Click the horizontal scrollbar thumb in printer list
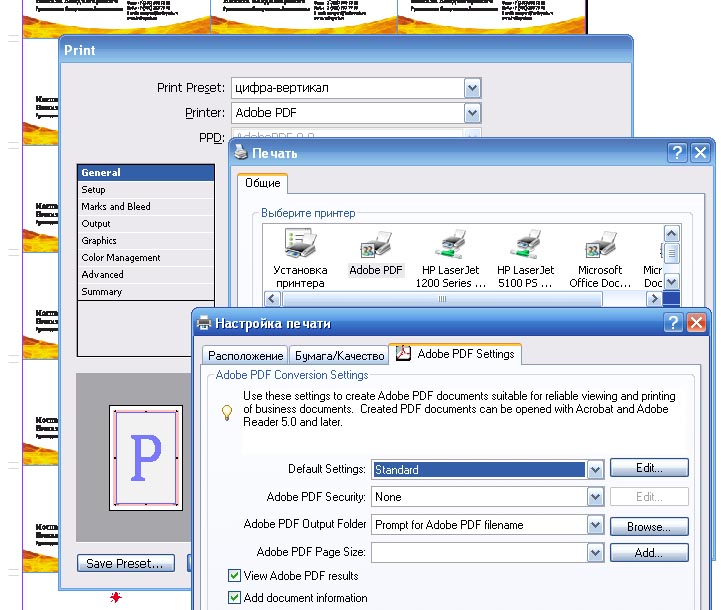Screen dimensions: 721x610 click(x=442, y=299)
